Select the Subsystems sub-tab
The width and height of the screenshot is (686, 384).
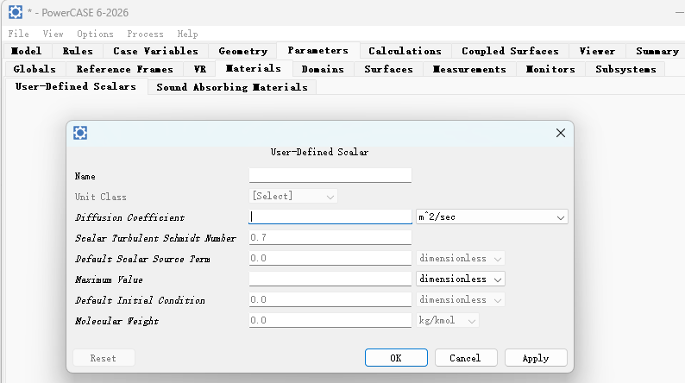point(626,69)
